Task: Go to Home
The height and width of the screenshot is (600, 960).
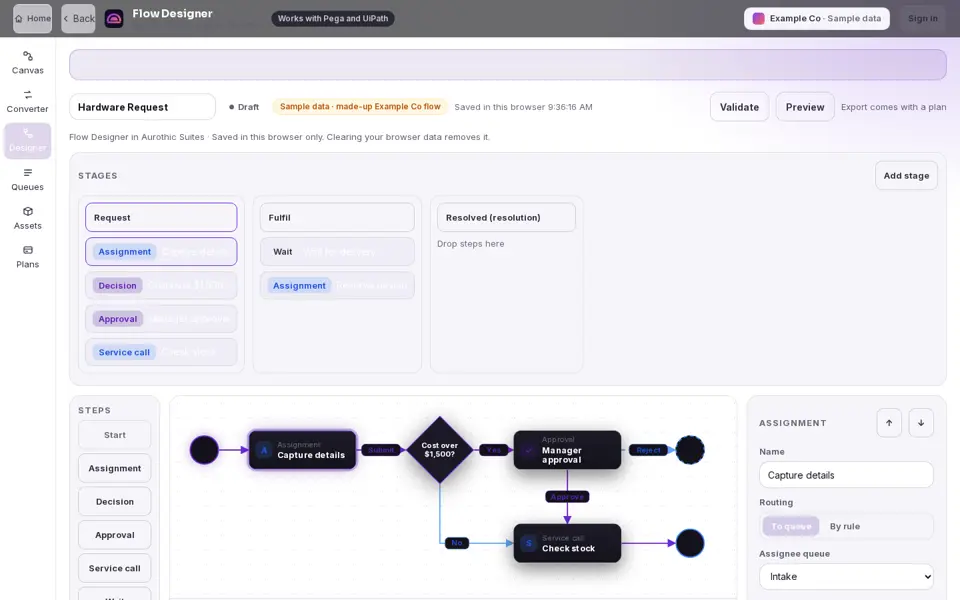Action: tap(32, 18)
